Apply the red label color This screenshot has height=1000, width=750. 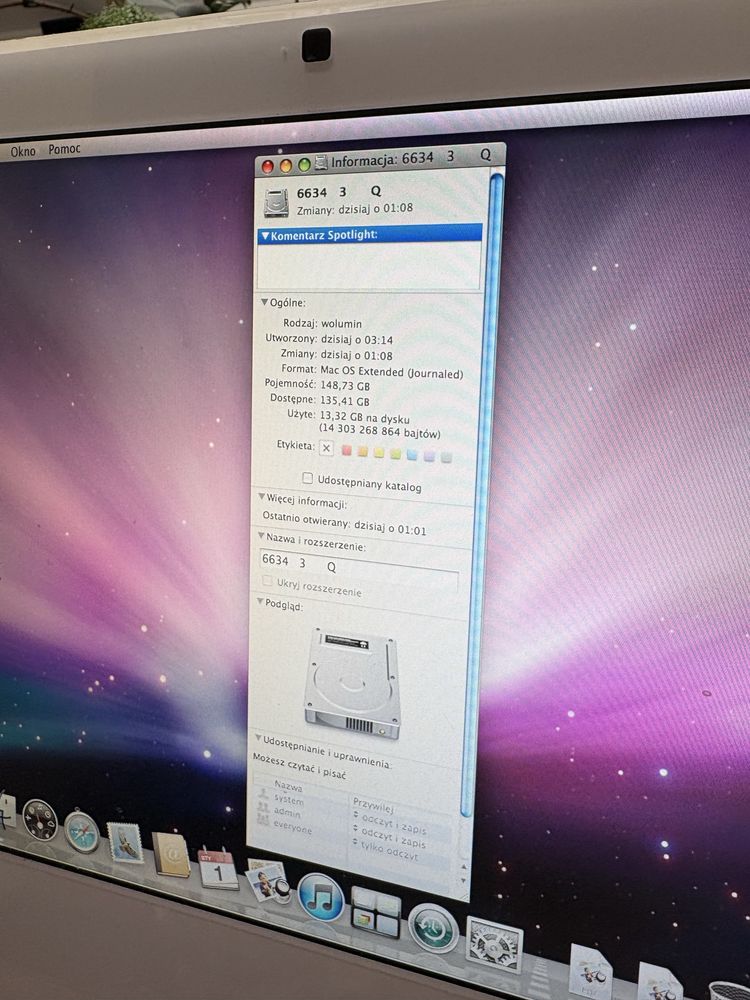(347, 451)
